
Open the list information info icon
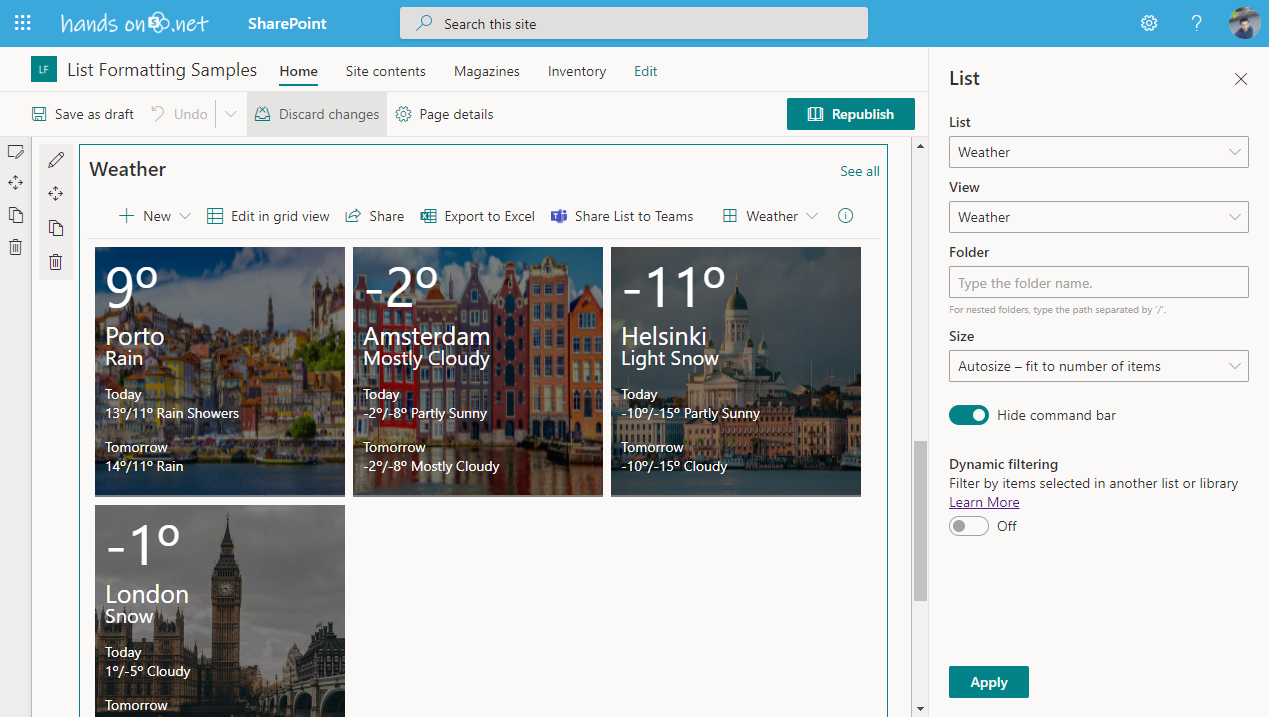point(845,216)
